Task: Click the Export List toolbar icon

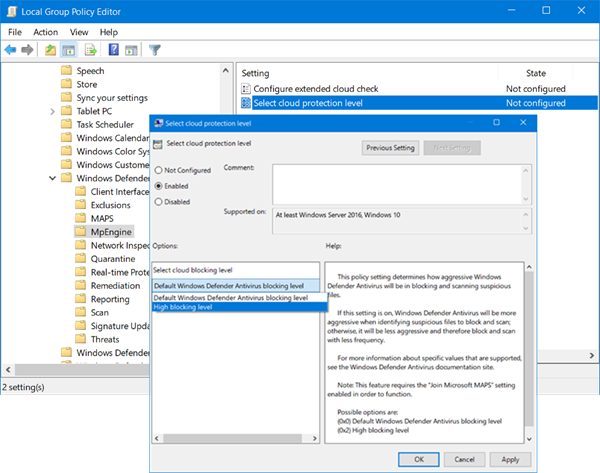Action: (91, 49)
